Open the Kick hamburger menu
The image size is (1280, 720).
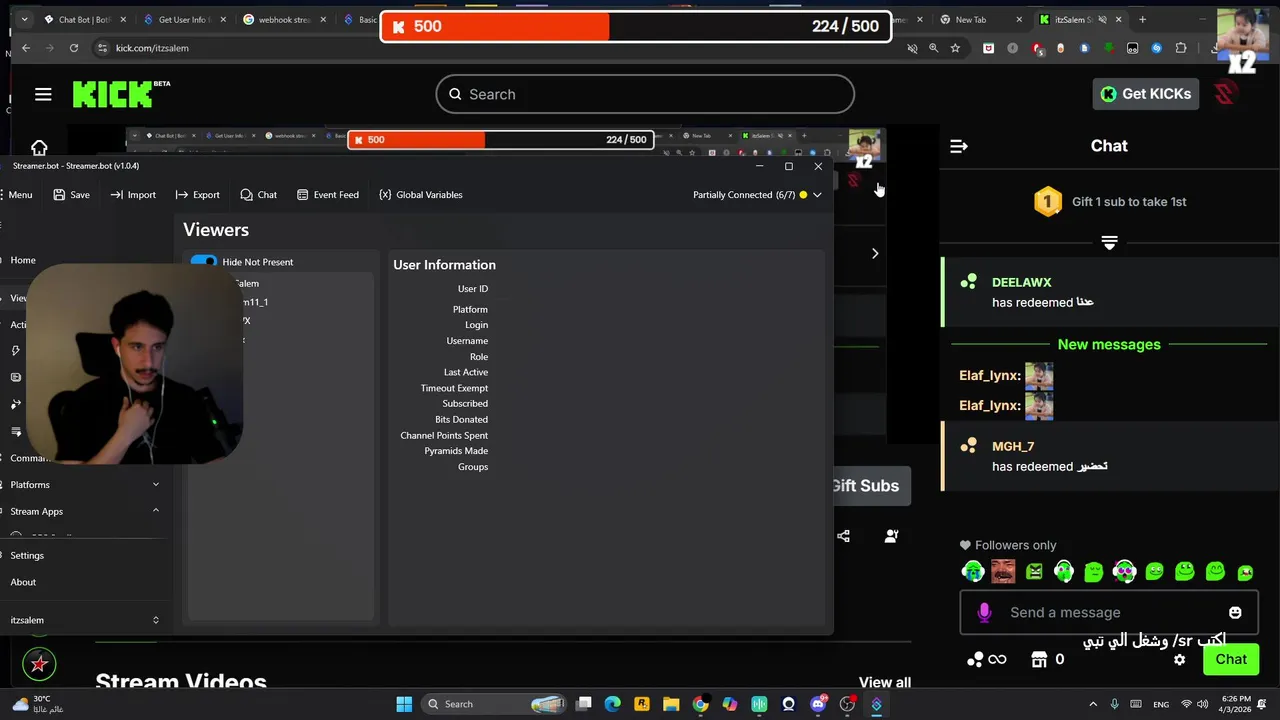(43, 94)
